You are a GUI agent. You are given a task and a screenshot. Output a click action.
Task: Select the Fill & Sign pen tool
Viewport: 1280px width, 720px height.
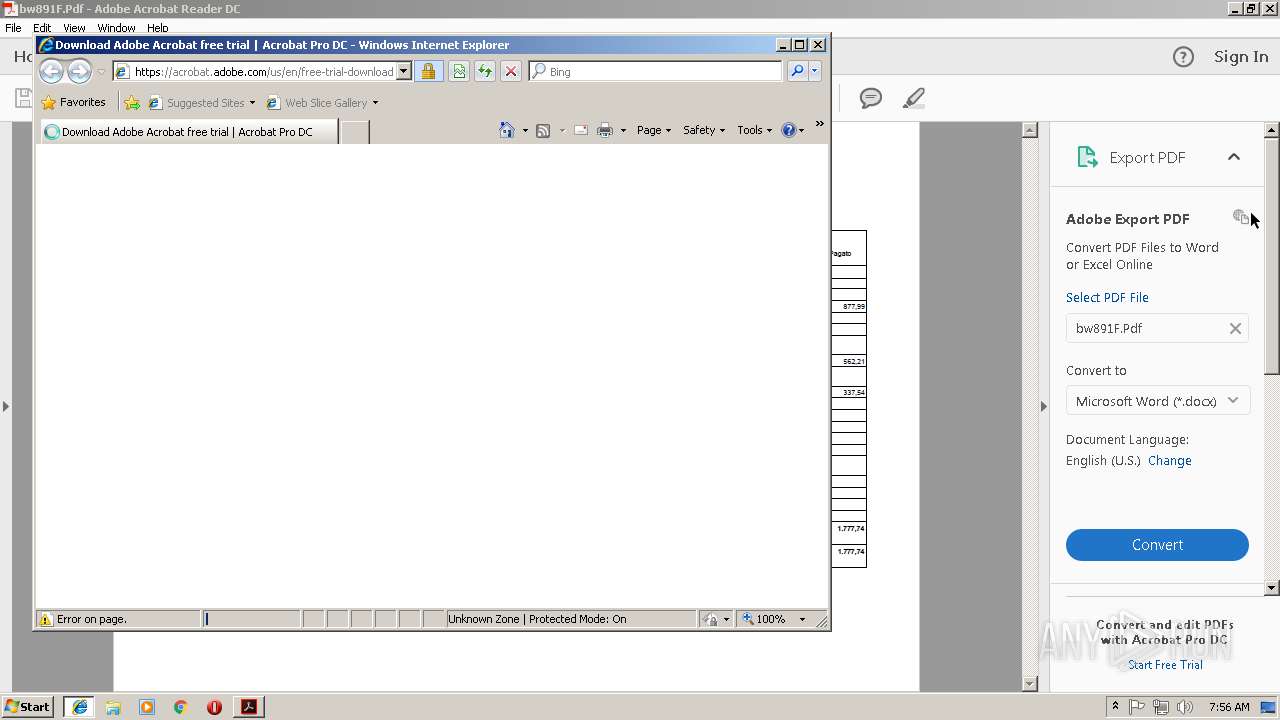pos(913,98)
